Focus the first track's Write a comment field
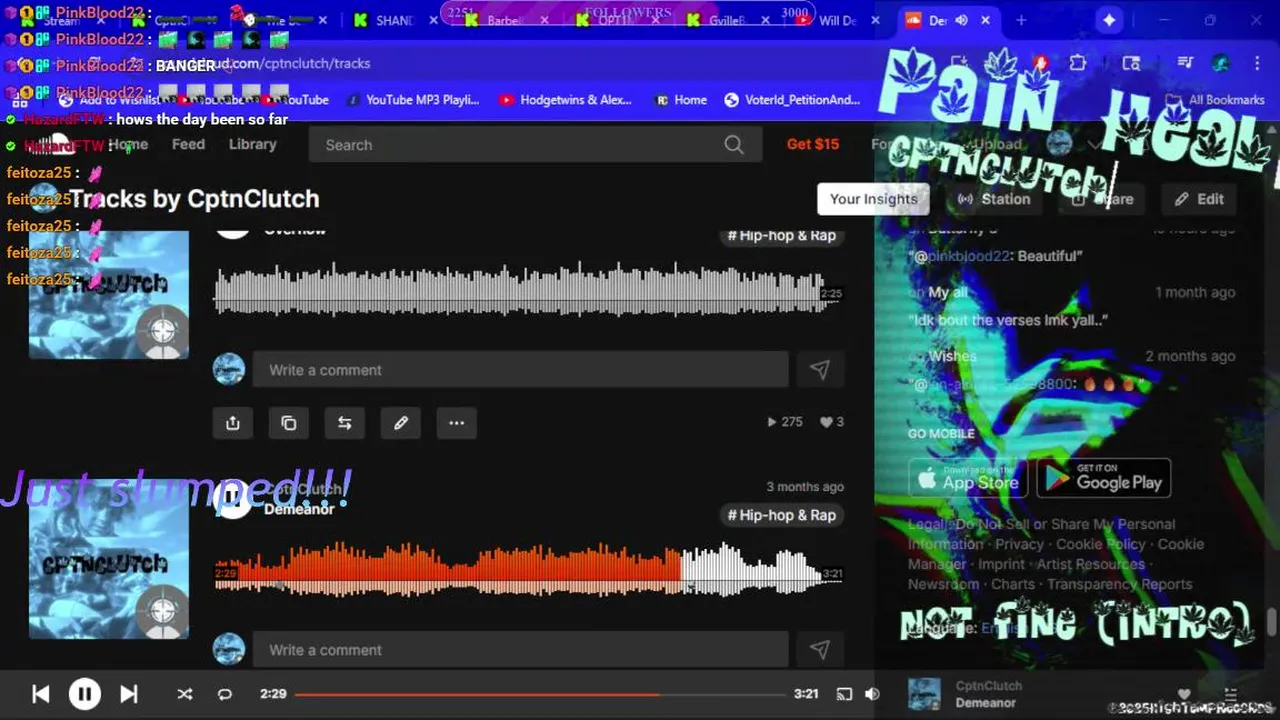The image size is (1280, 720). tap(520, 370)
